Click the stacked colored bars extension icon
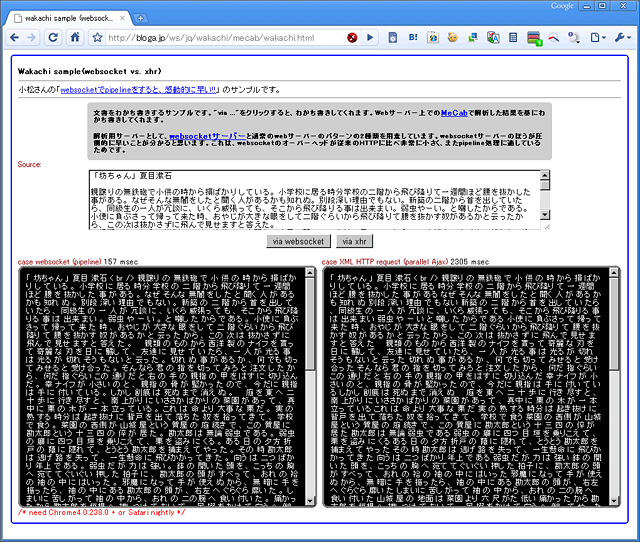This screenshot has height=542, width=640. coord(534,38)
